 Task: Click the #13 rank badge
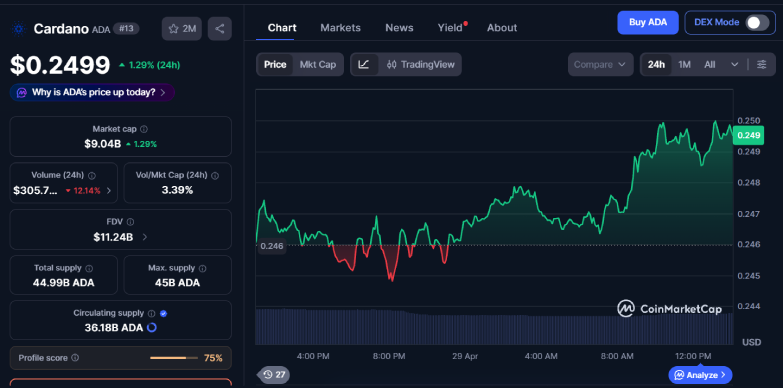[126, 28]
